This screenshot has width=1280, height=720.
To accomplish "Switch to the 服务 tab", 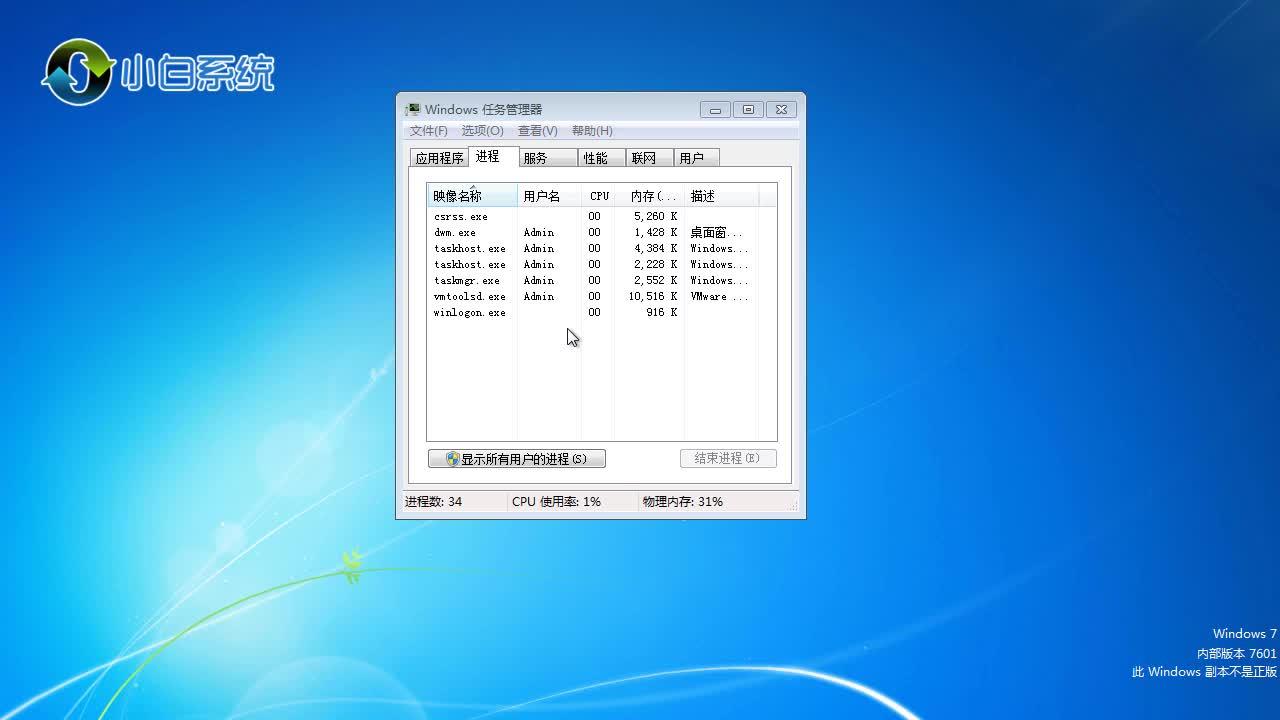I will tap(536, 158).
